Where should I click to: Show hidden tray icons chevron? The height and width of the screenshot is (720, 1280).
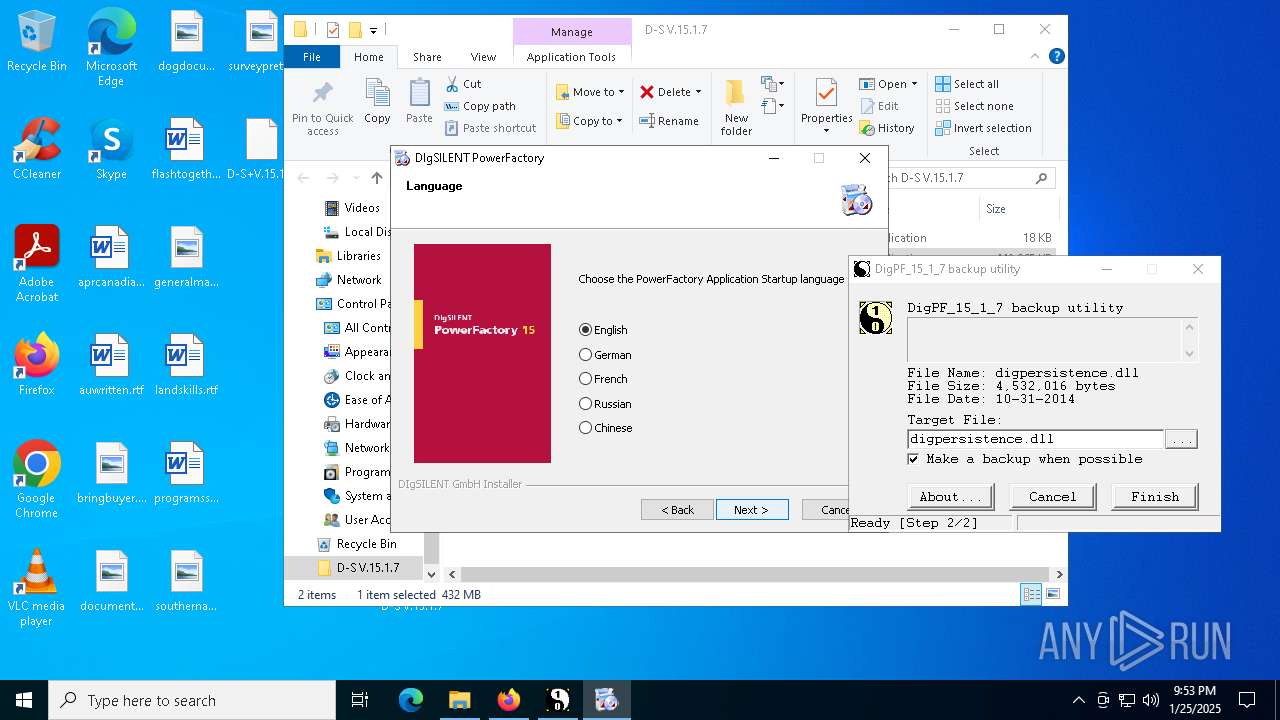click(x=1078, y=700)
